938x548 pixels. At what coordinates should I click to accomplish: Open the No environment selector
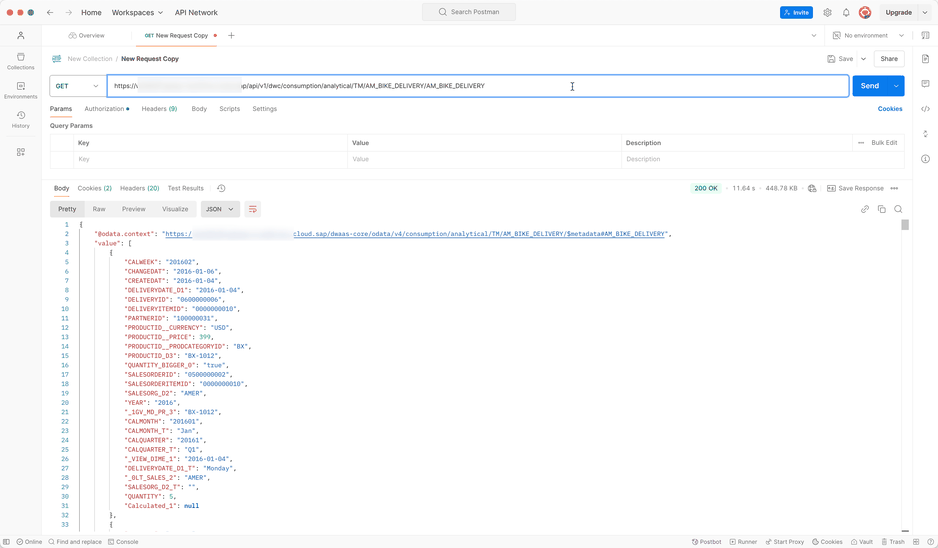coord(868,35)
